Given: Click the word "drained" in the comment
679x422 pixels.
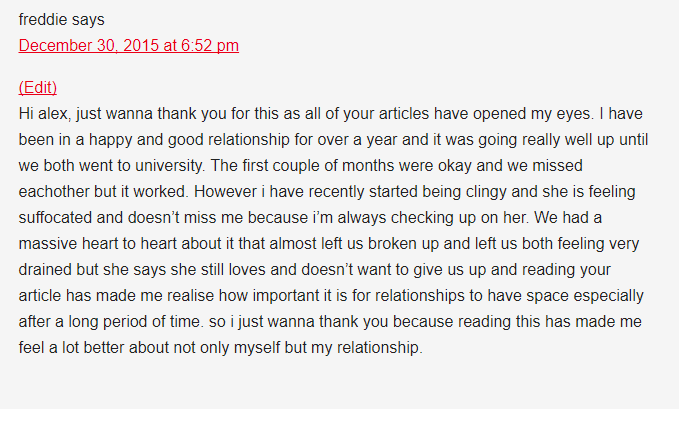Looking at the screenshot, I should point(45,270).
